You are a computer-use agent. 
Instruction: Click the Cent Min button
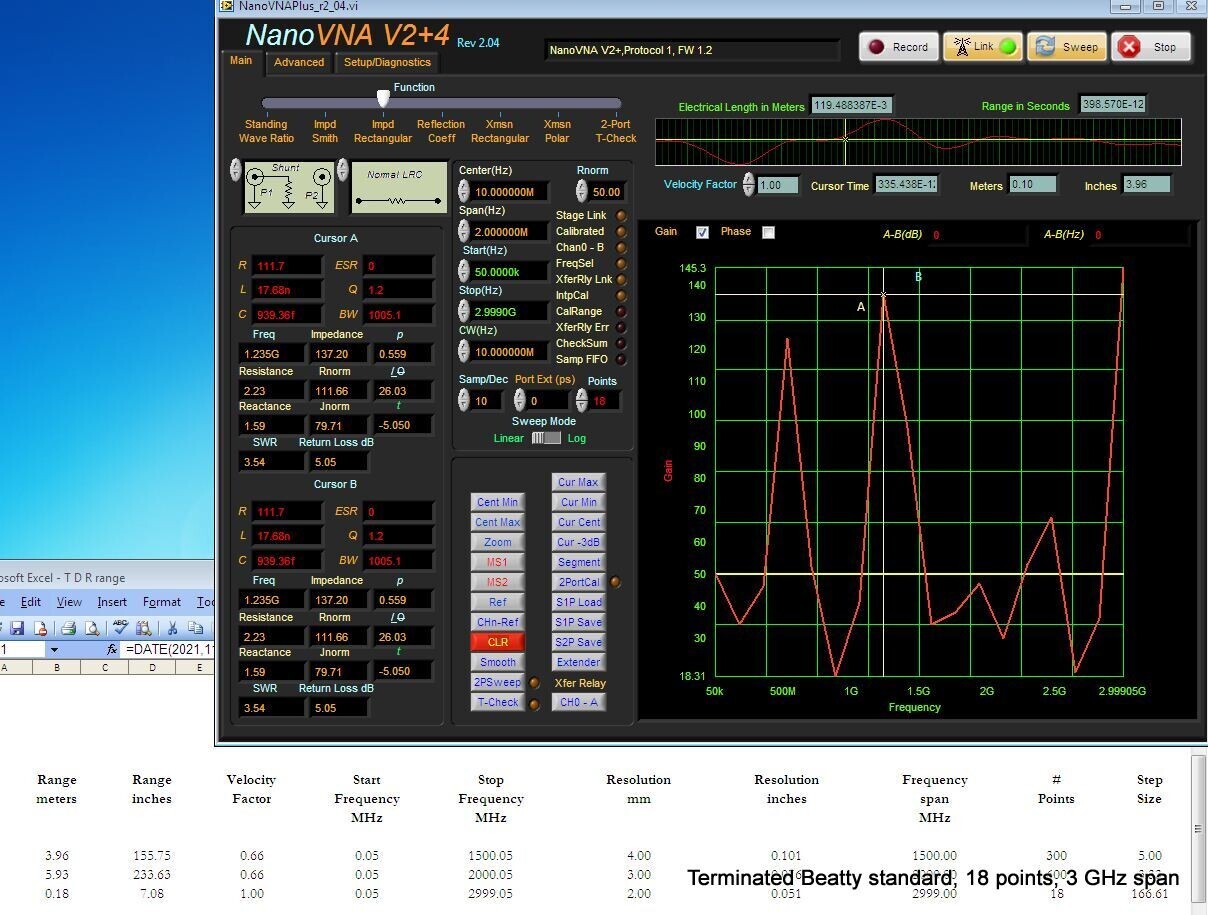point(497,502)
